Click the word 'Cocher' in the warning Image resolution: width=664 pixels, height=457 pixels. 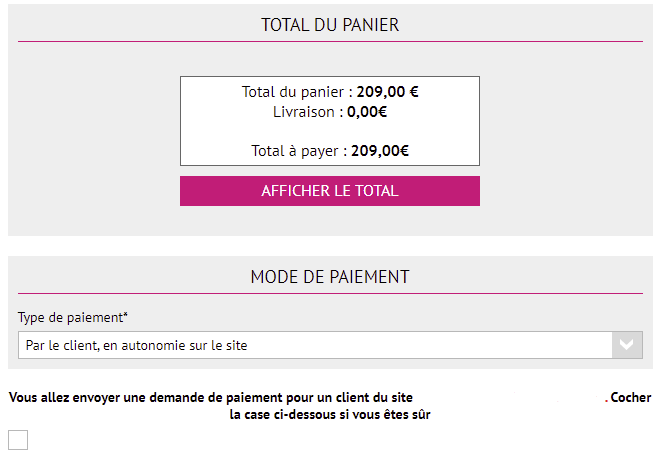click(x=630, y=398)
